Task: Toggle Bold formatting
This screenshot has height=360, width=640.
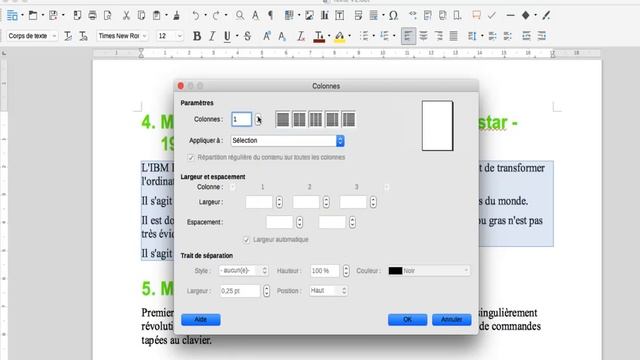Action: (197, 36)
